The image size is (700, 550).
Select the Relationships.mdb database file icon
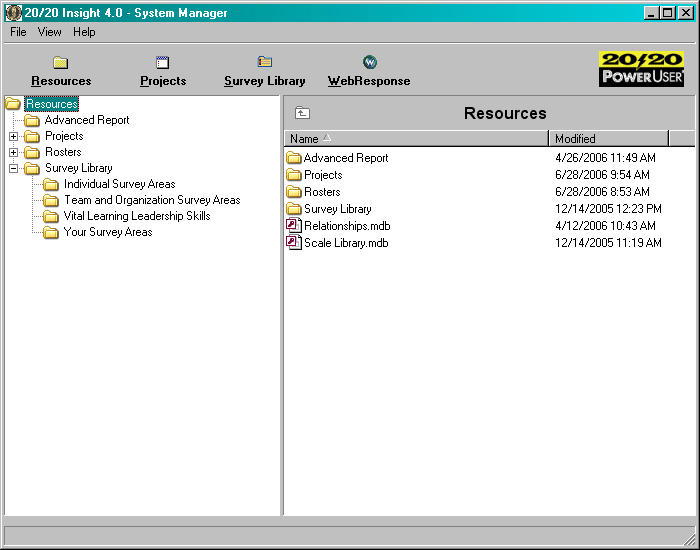click(293, 225)
